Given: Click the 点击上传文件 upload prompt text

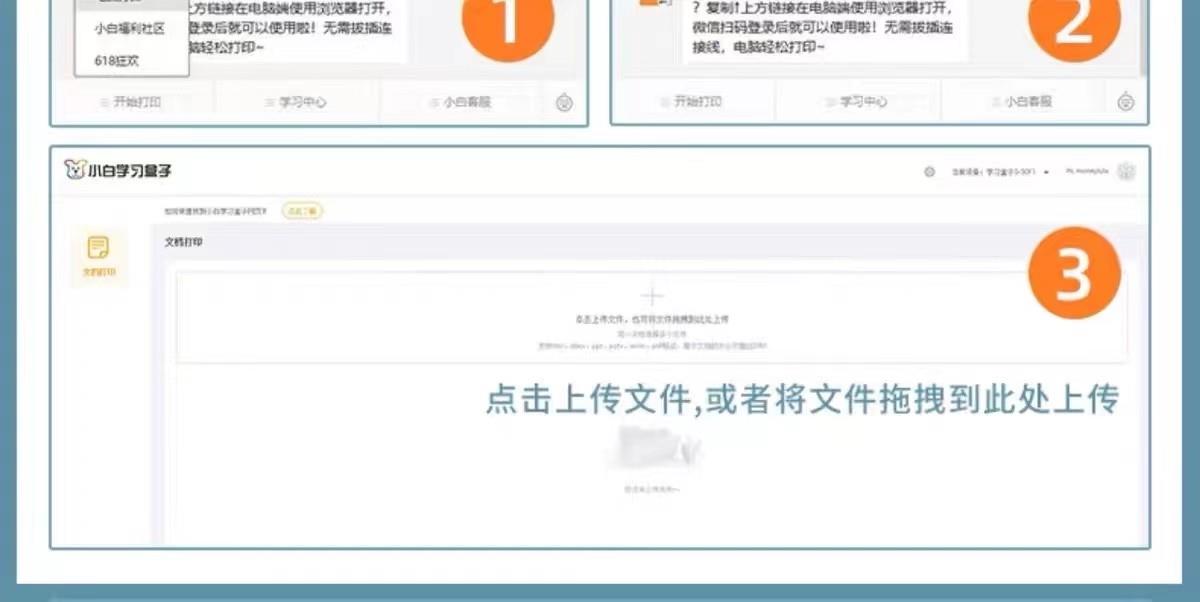Looking at the screenshot, I should tap(652, 320).
